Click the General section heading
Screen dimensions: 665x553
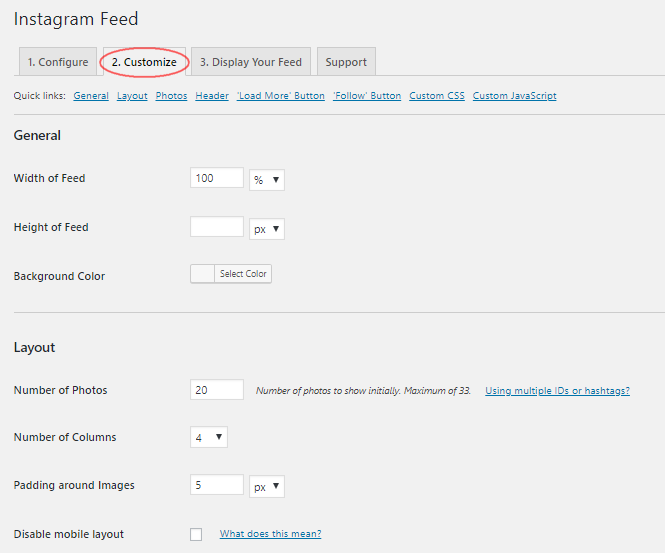[37, 135]
